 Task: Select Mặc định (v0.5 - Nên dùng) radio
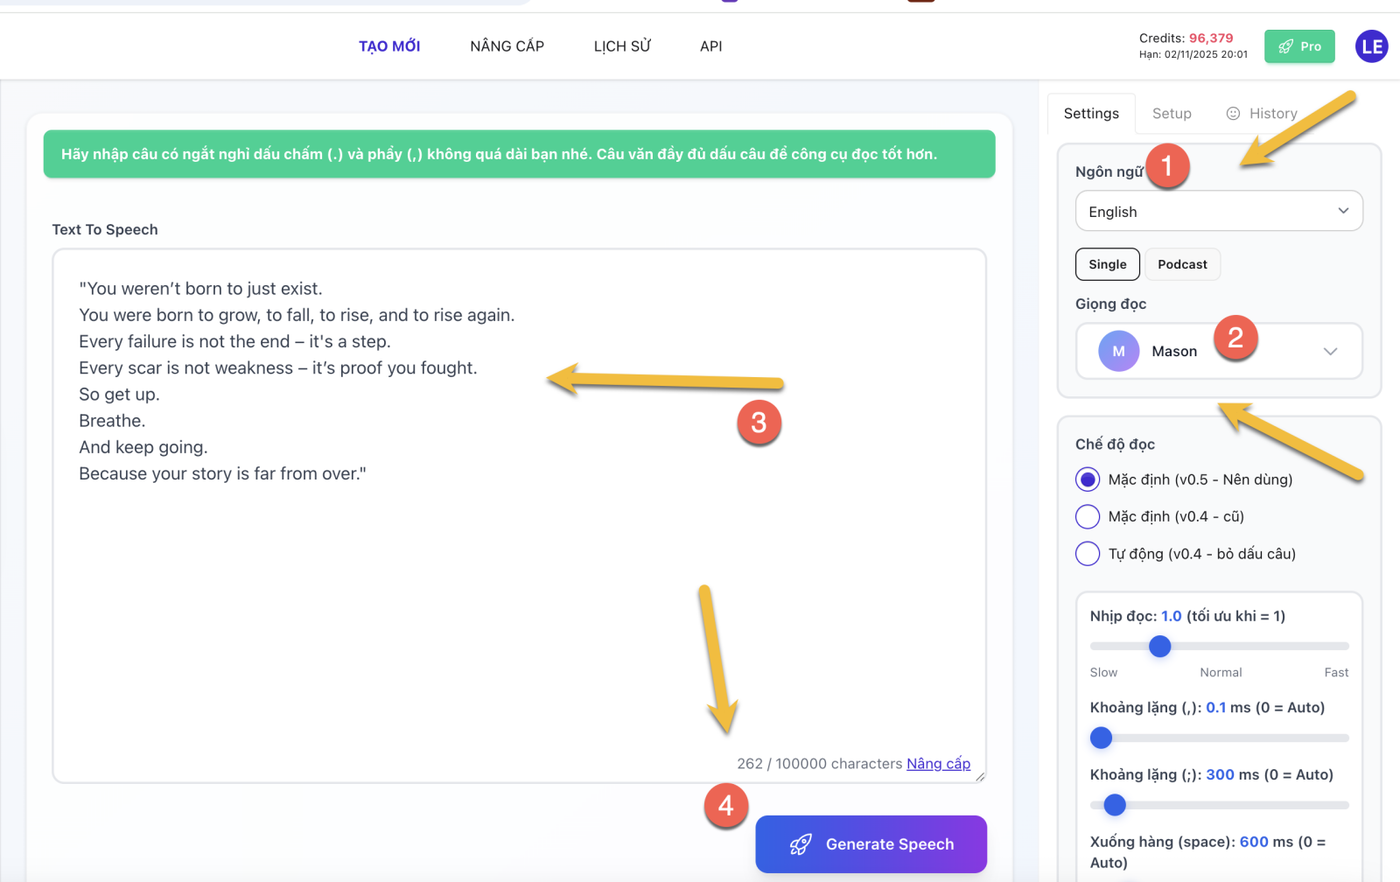[x=1087, y=479]
